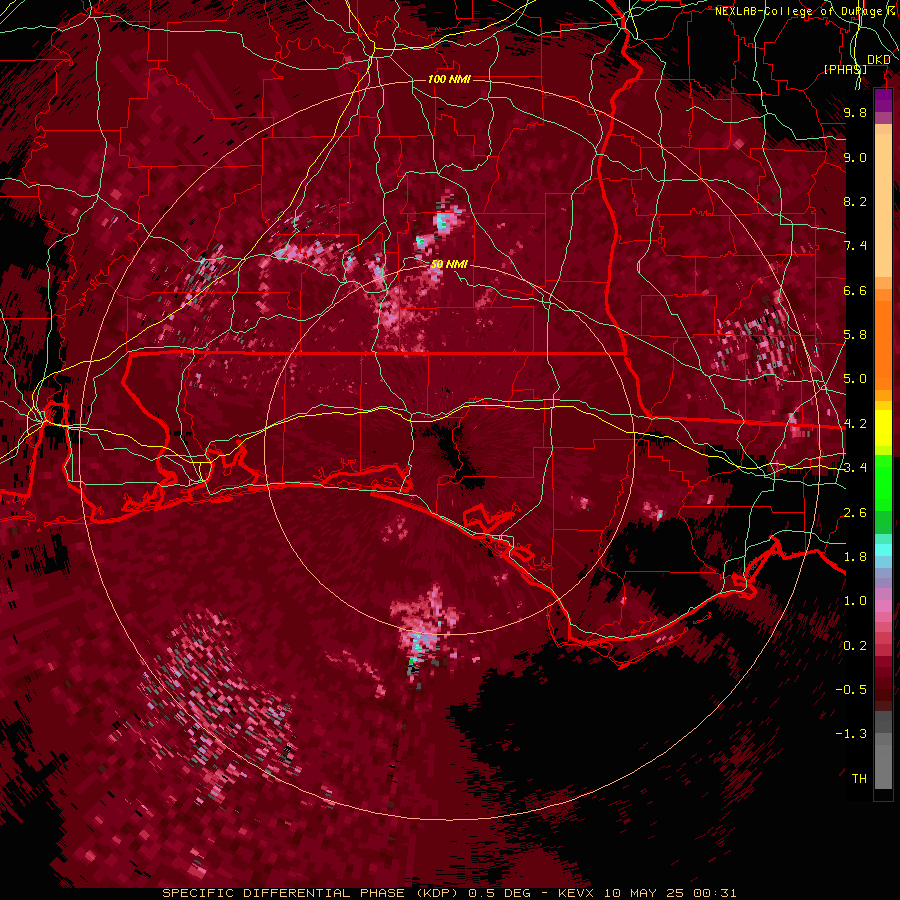Click the 1.8 scale value
The image size is (900, 900).
tap(855, 557)
